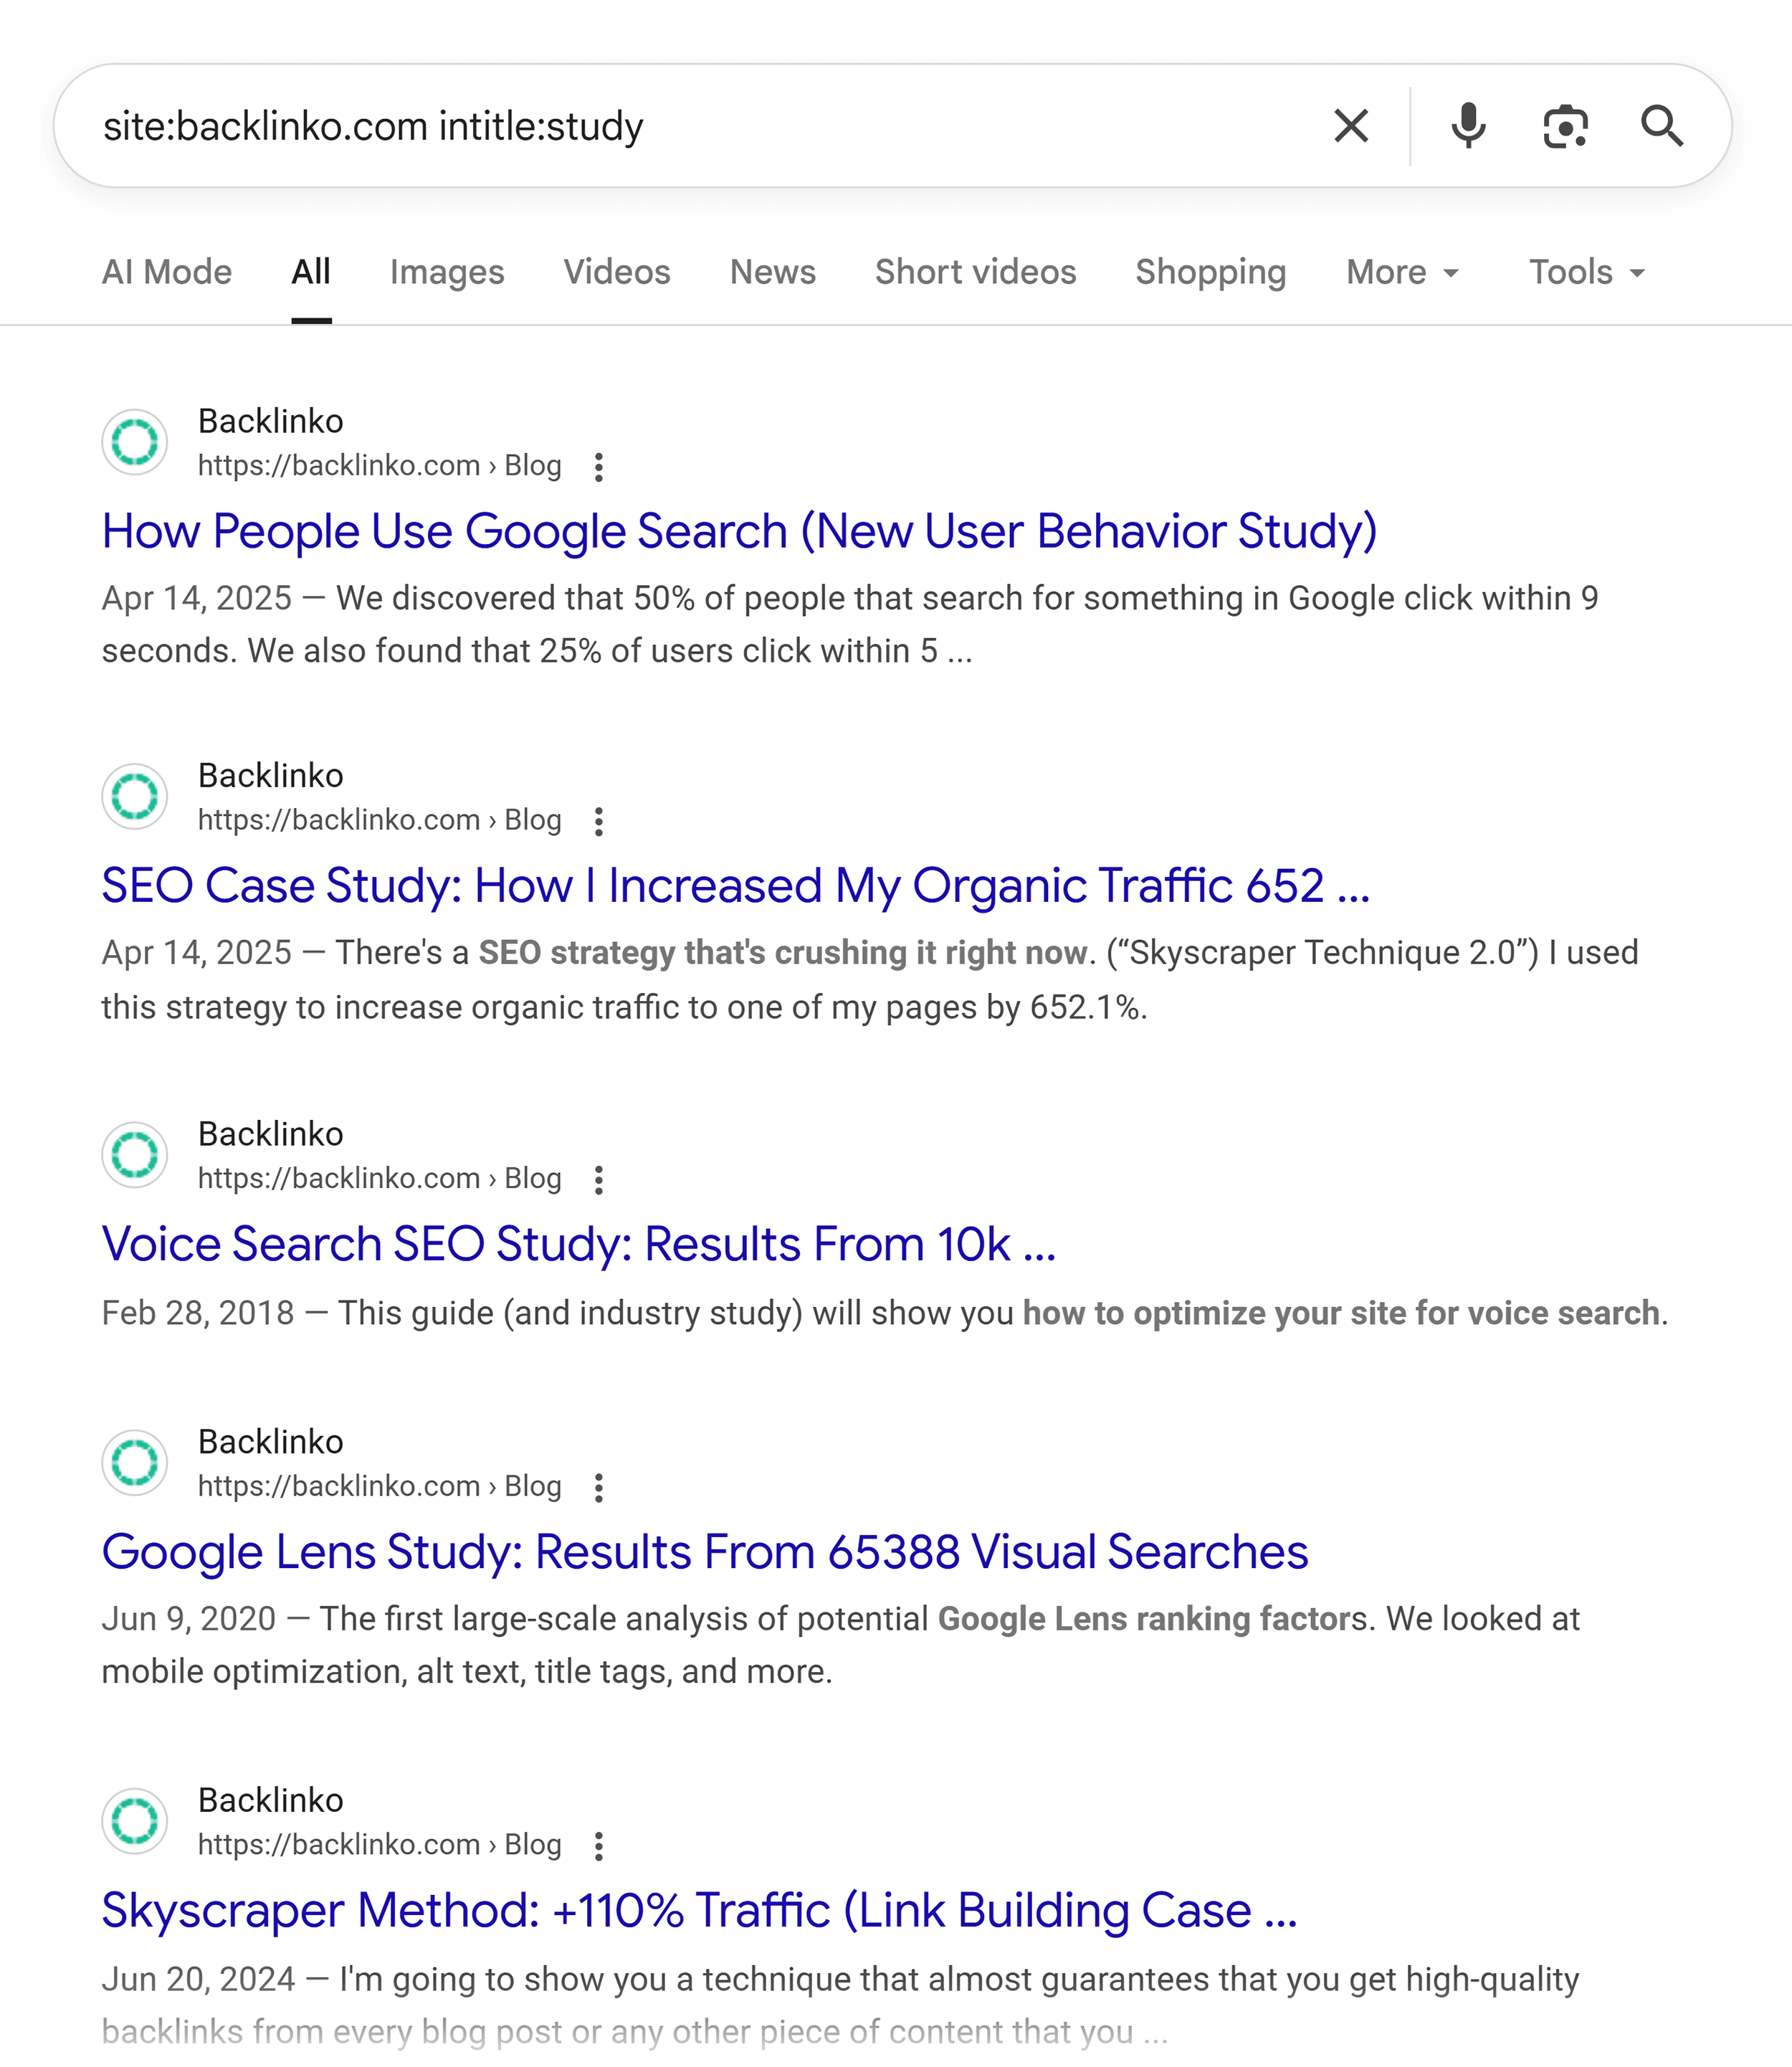Screen dimensions: 1792x2067
Task: Open "How People Use Google Search" result
Action: point(739,531)
